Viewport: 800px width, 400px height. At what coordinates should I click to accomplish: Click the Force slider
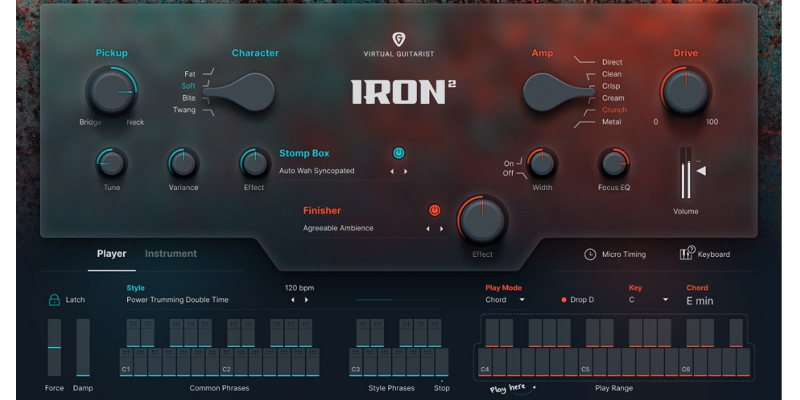coord(54,348)
